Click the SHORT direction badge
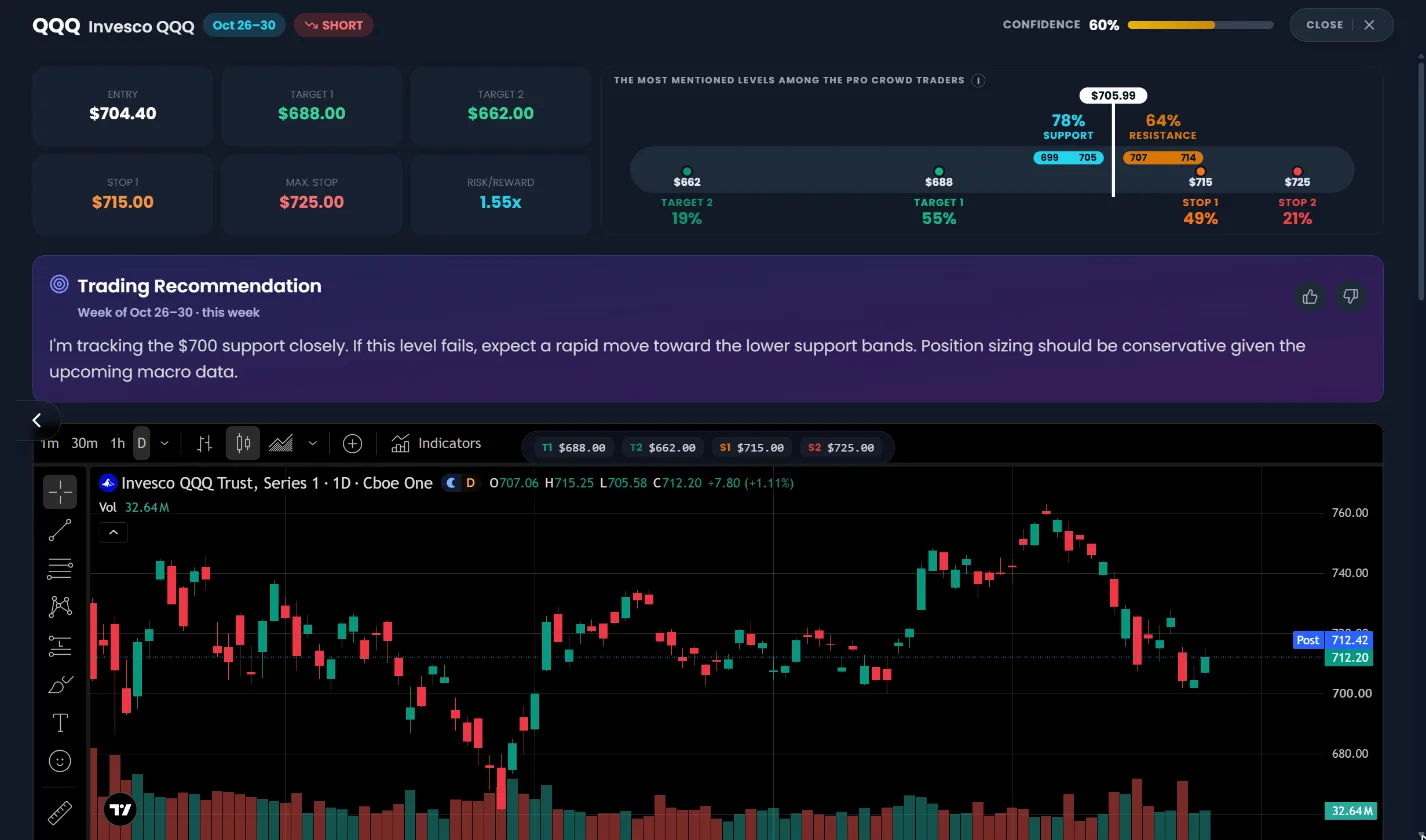Screen dimensions: 1426x840 pos(333,25)
